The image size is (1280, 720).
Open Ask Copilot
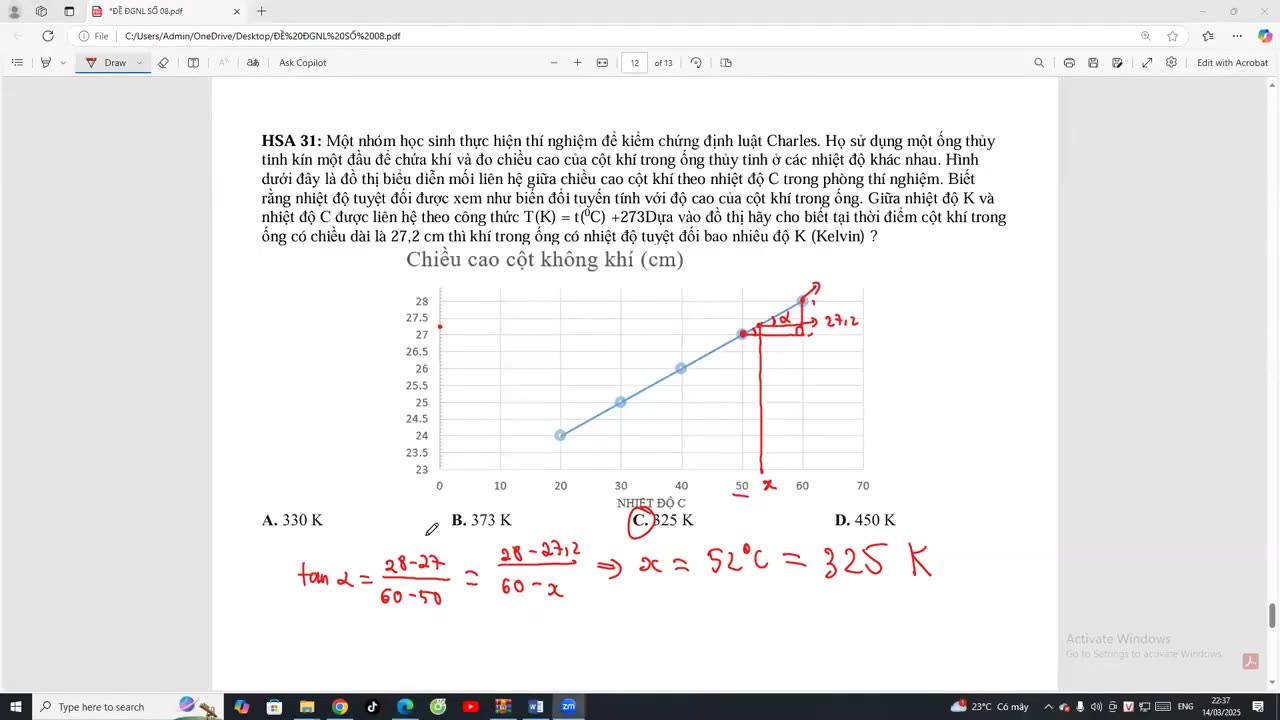coord(302,62)
